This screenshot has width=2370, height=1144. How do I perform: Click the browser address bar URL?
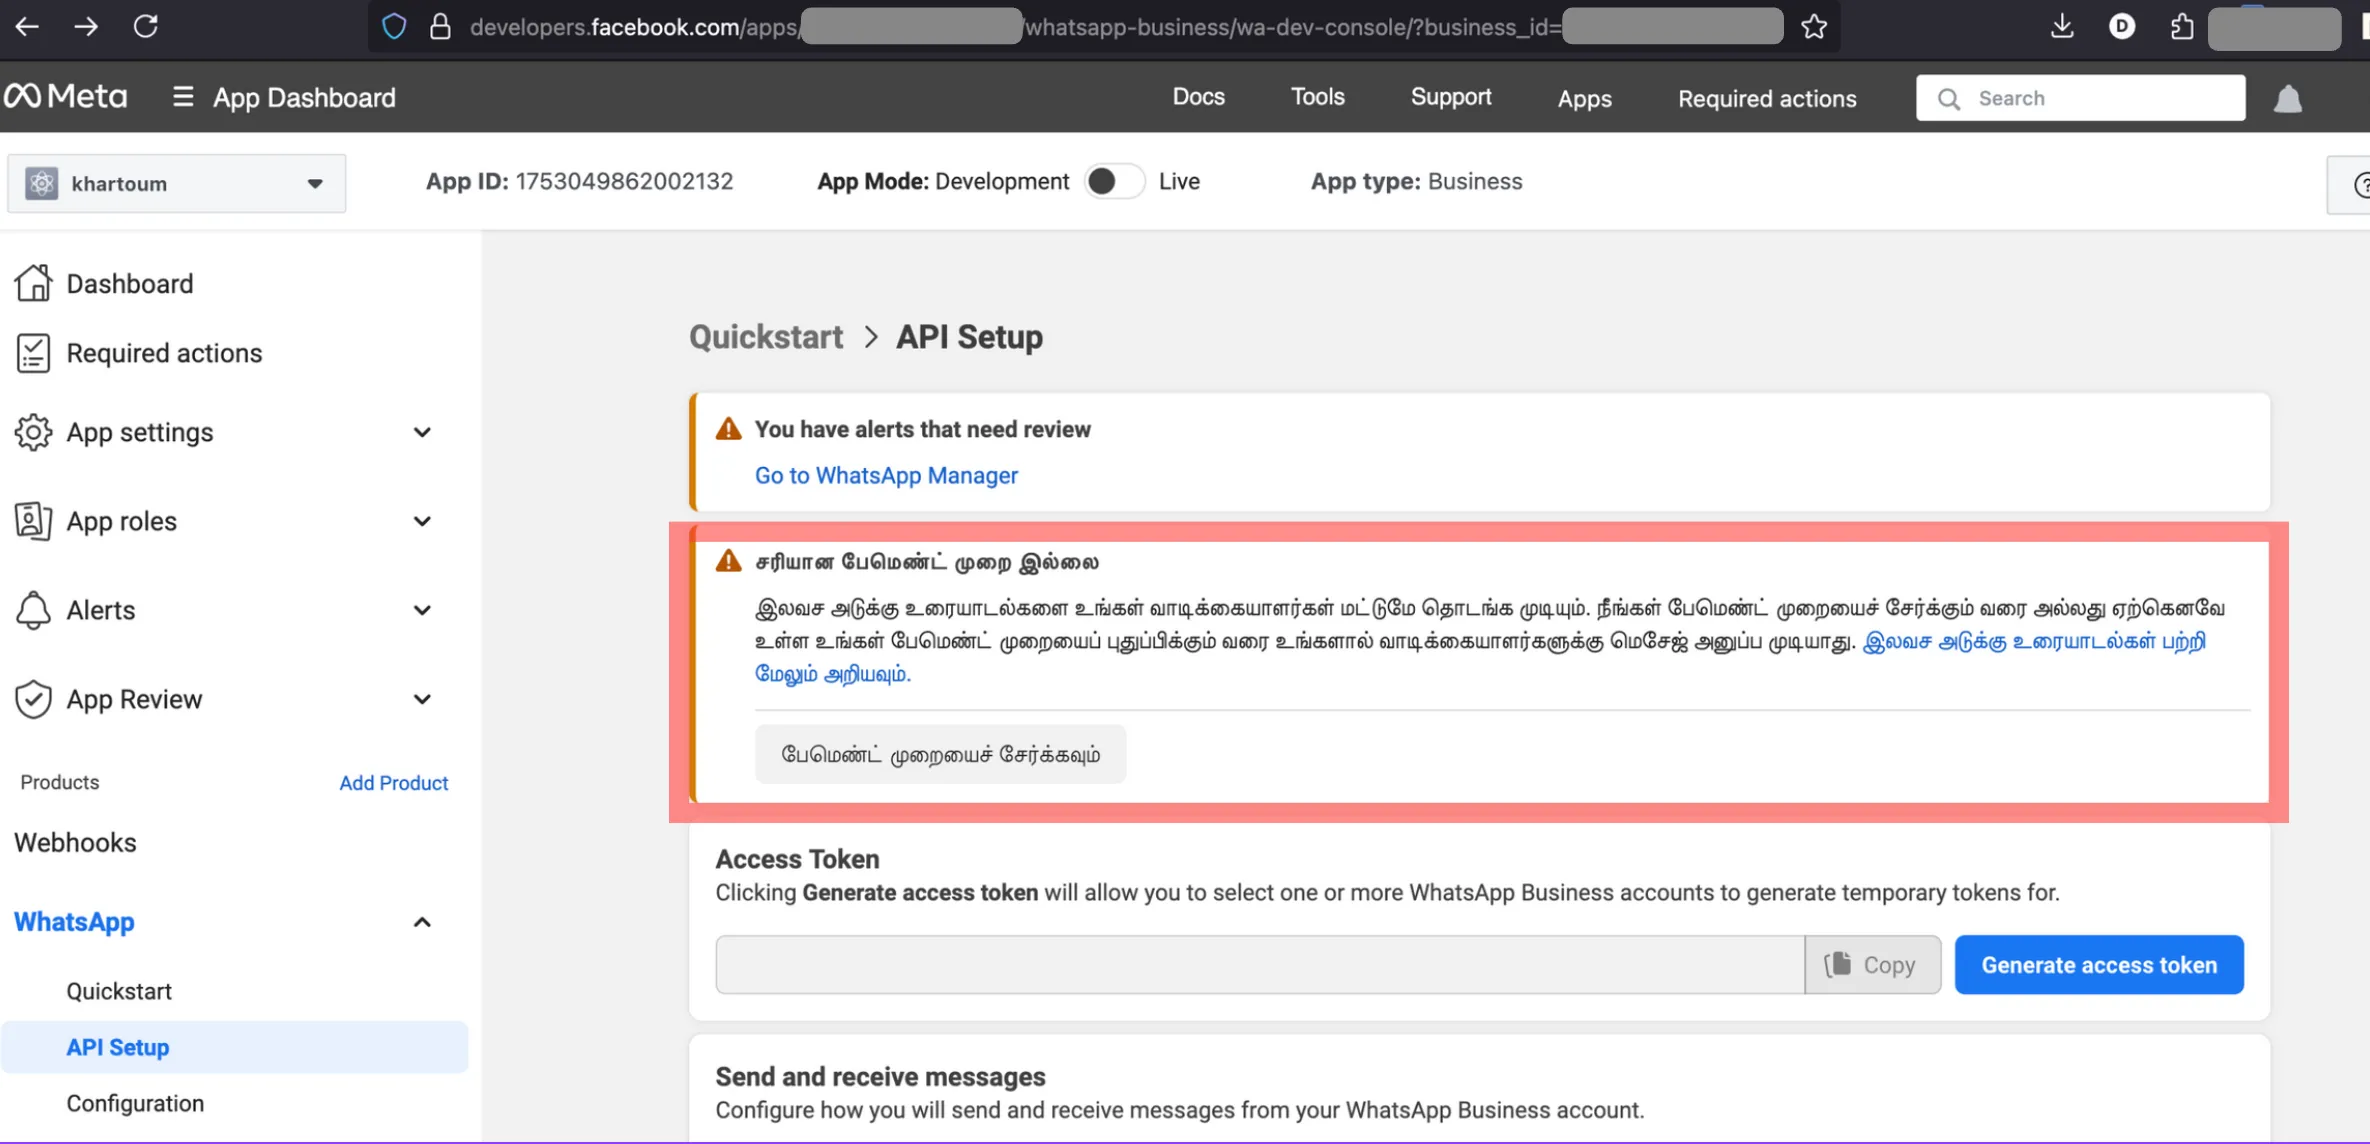click(x=1103, y=27)
